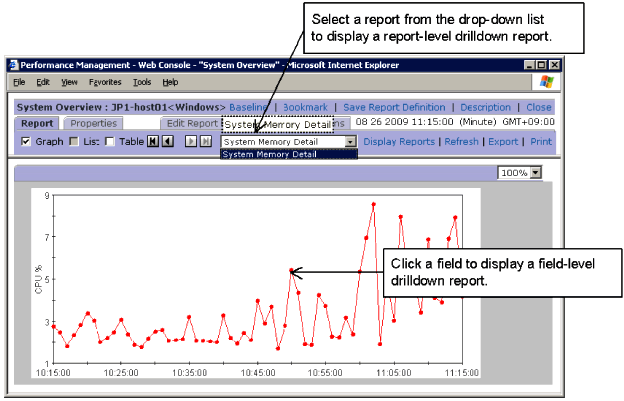Click the Internet Explorer icon in title bar

coord(14,65)
